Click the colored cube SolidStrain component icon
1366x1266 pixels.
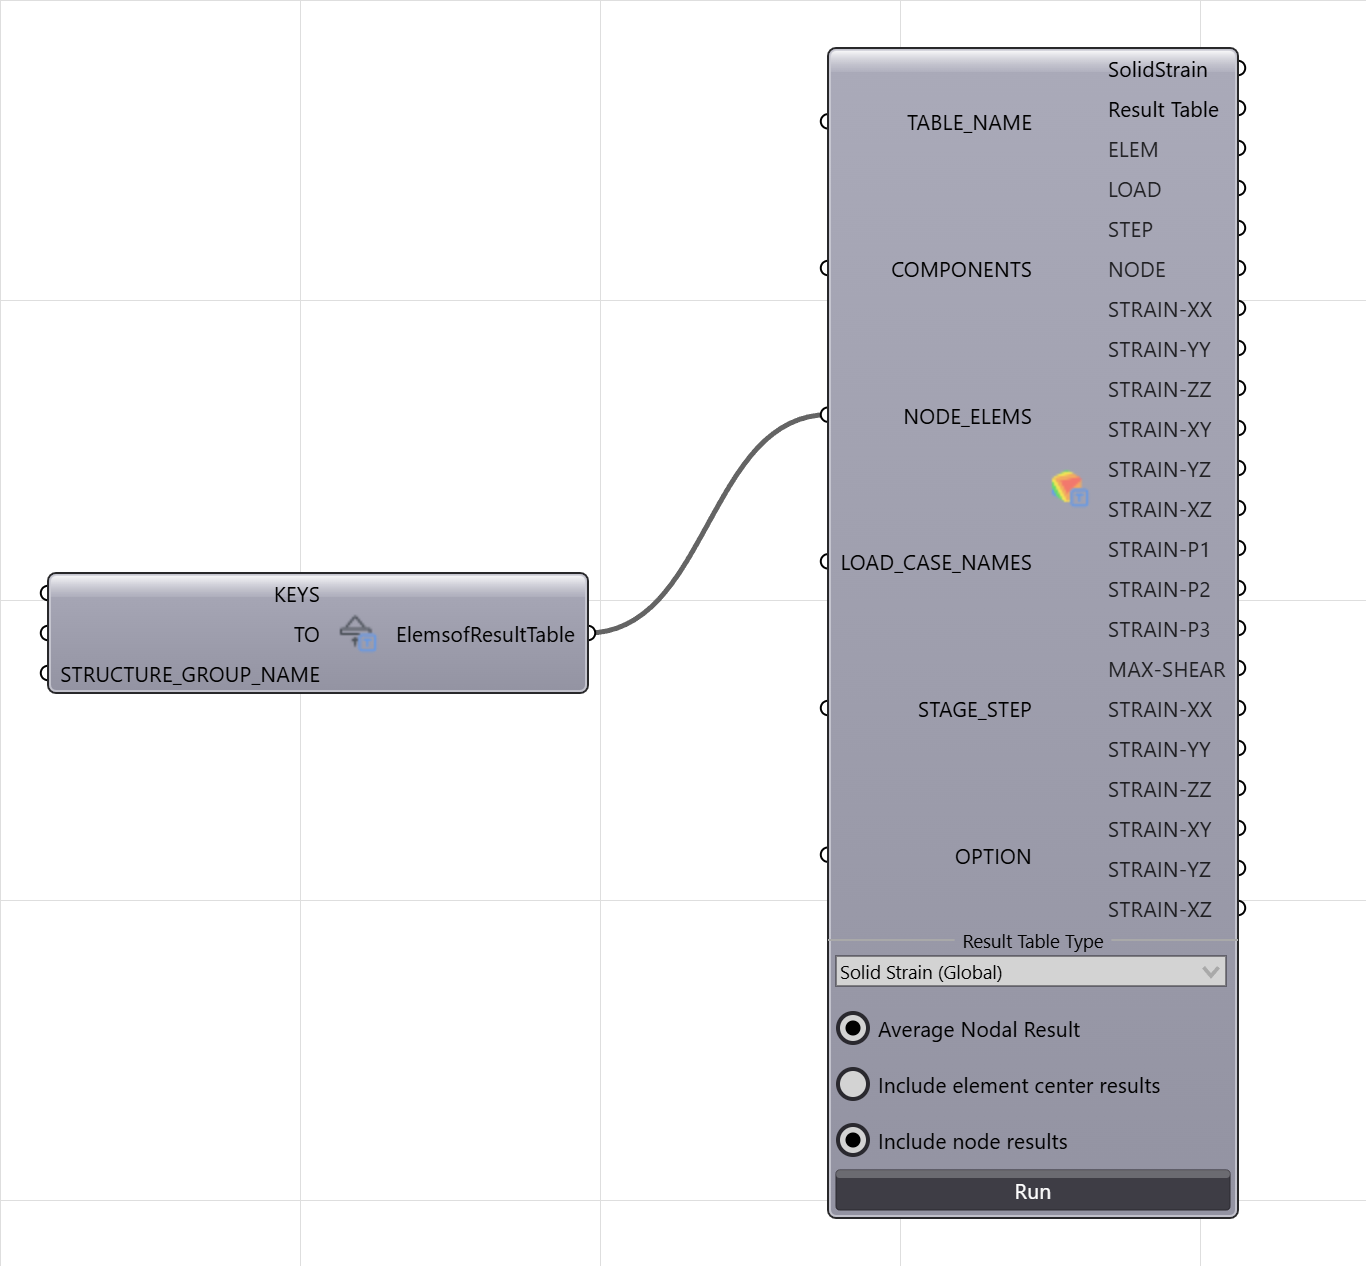1069,488
